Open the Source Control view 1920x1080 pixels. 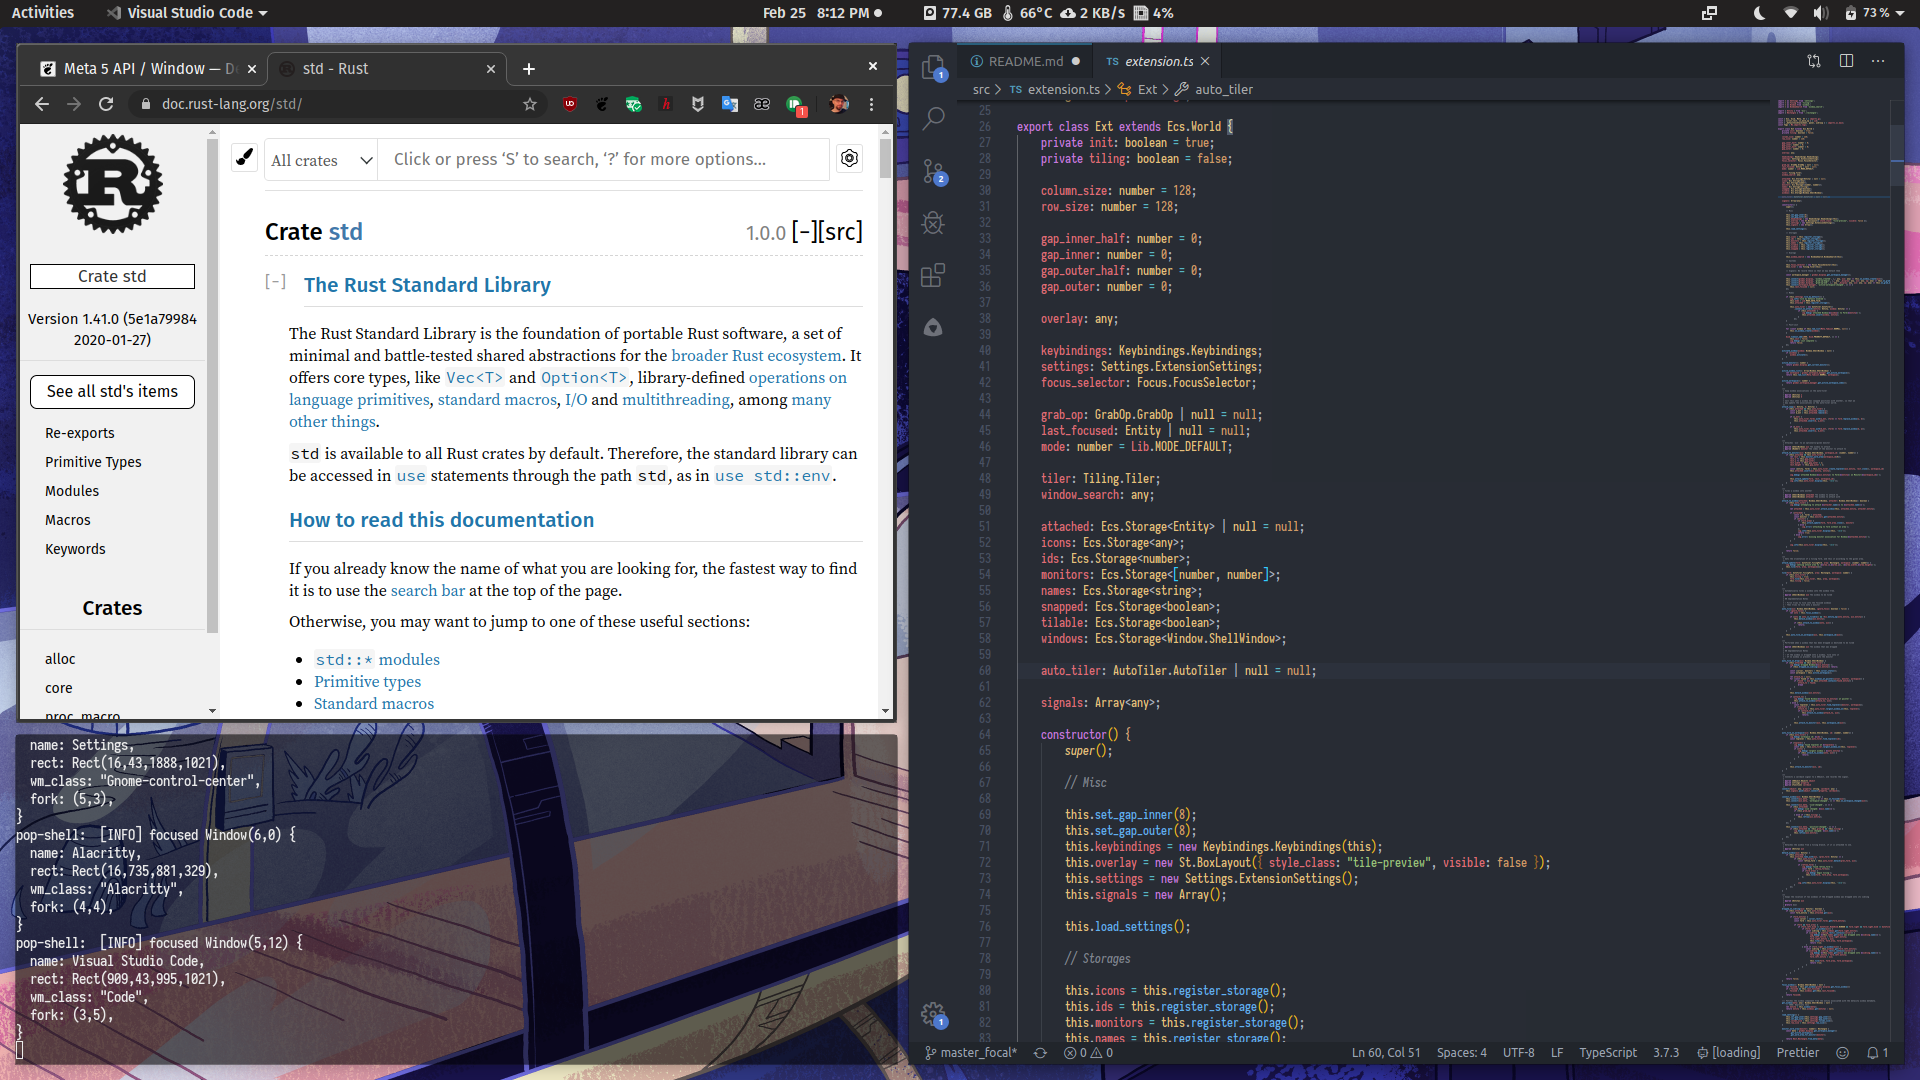(933, 172)
